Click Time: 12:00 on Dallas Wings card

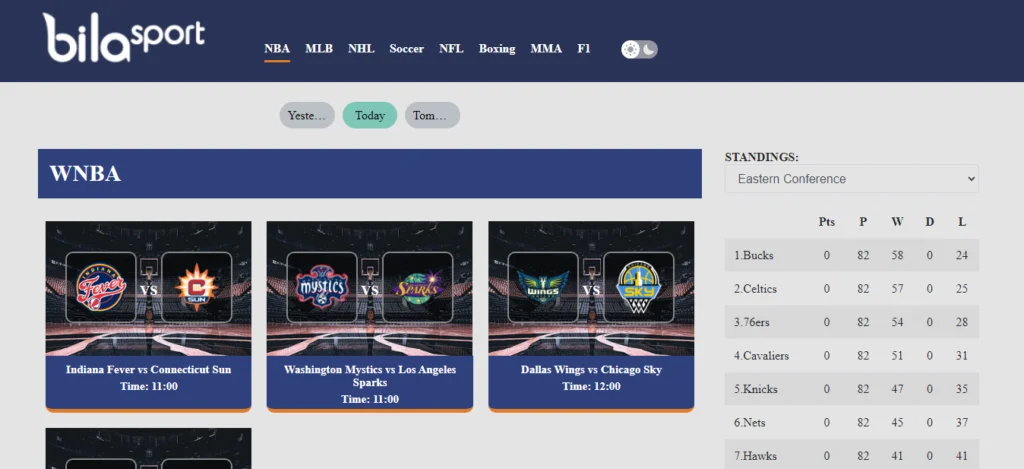pos(591,387)
